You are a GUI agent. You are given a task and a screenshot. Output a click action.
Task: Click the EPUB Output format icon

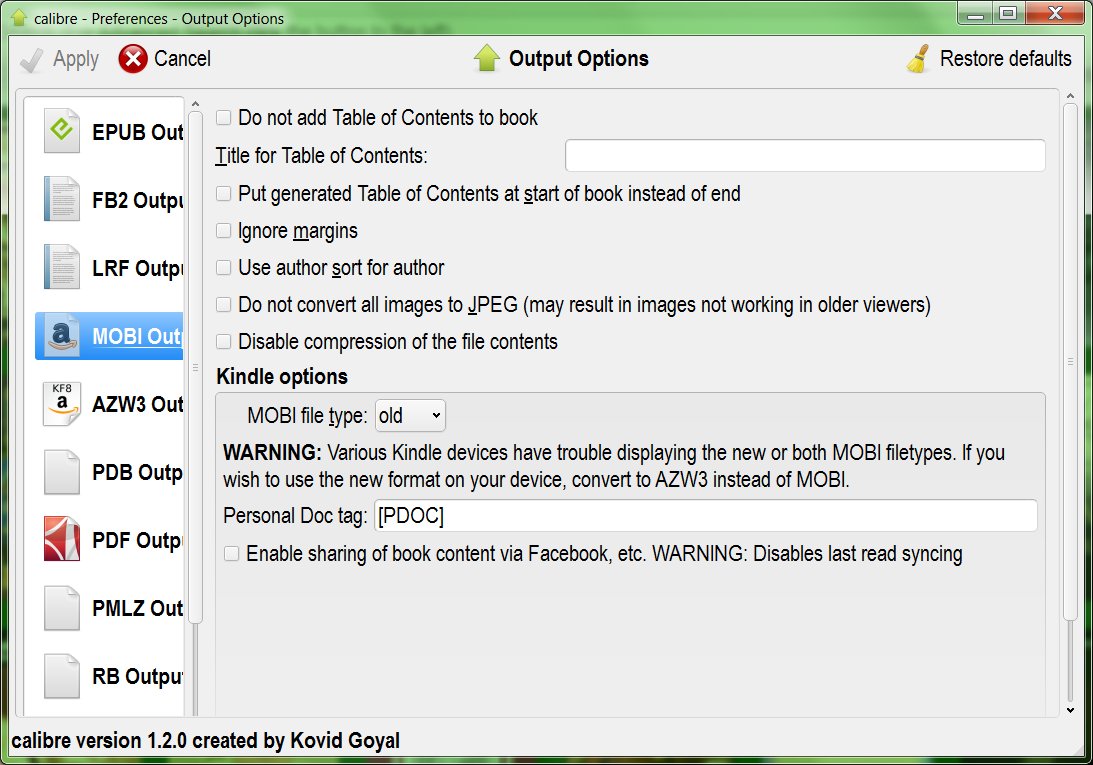pos(61,130)
